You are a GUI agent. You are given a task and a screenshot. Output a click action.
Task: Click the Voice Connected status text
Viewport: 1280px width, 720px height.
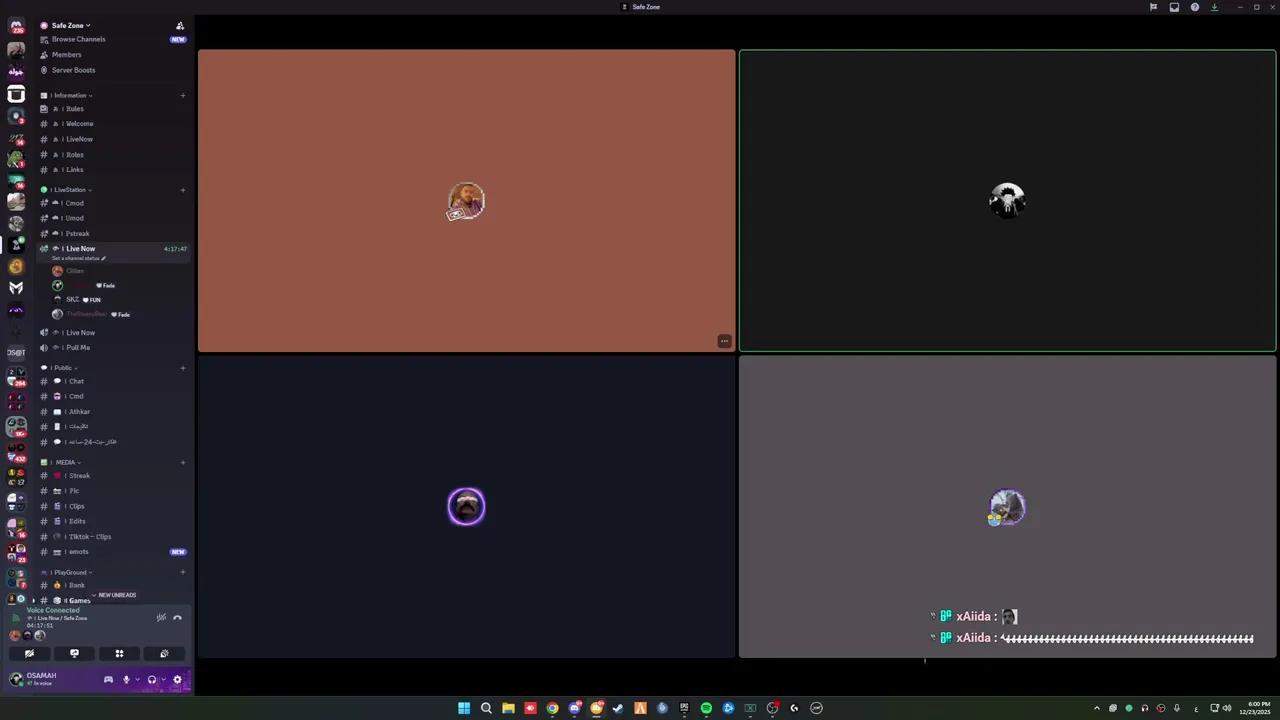[53, 610]
